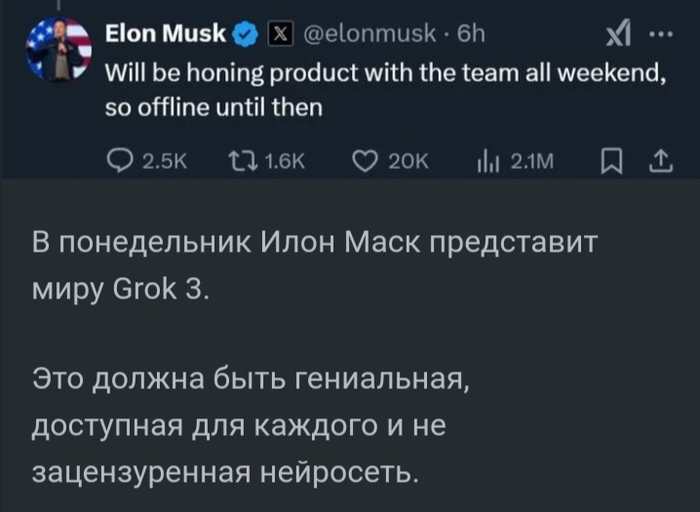Click the 20K likes count
700x512 pixels.
pos(407,160)
